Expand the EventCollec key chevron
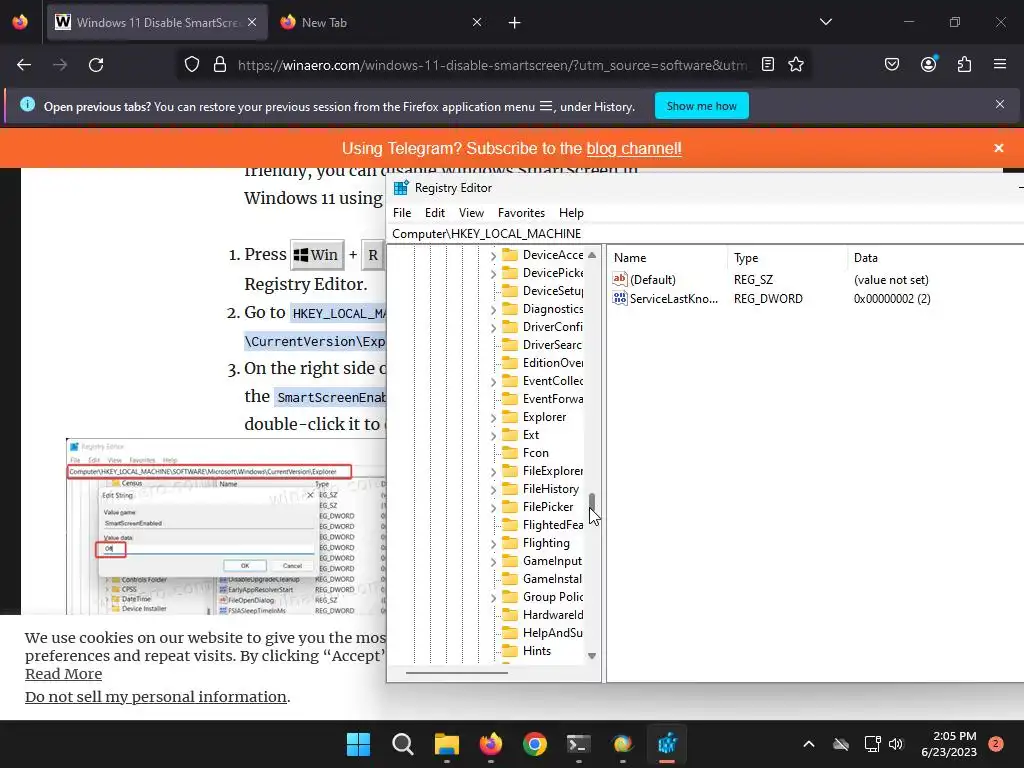 click(x=494, y=381)
